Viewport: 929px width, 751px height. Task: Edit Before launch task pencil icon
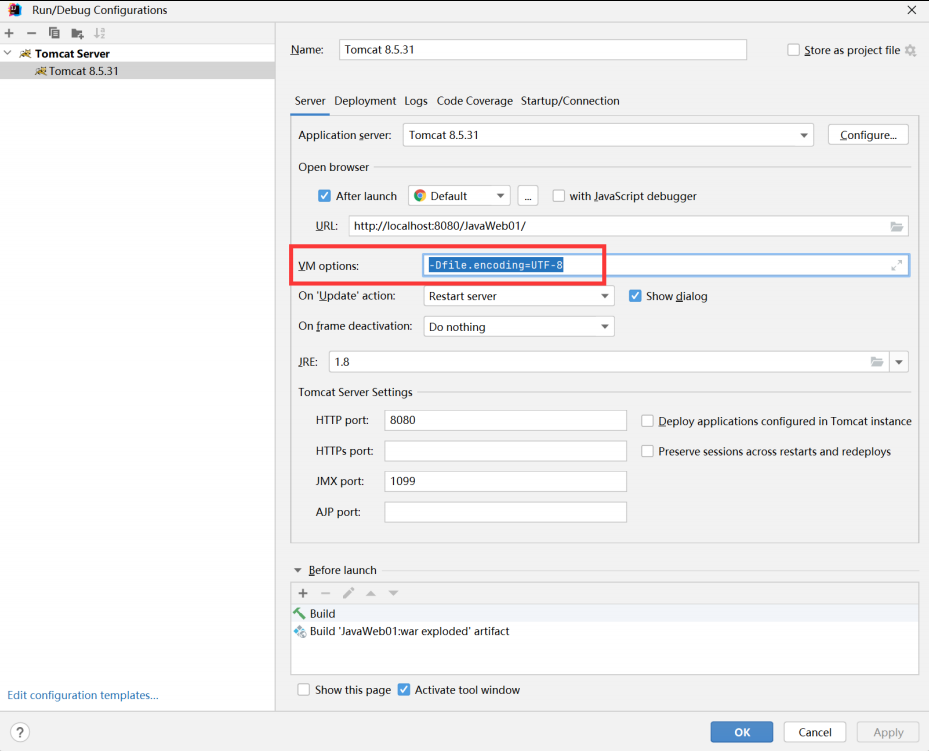coord(348,593)
